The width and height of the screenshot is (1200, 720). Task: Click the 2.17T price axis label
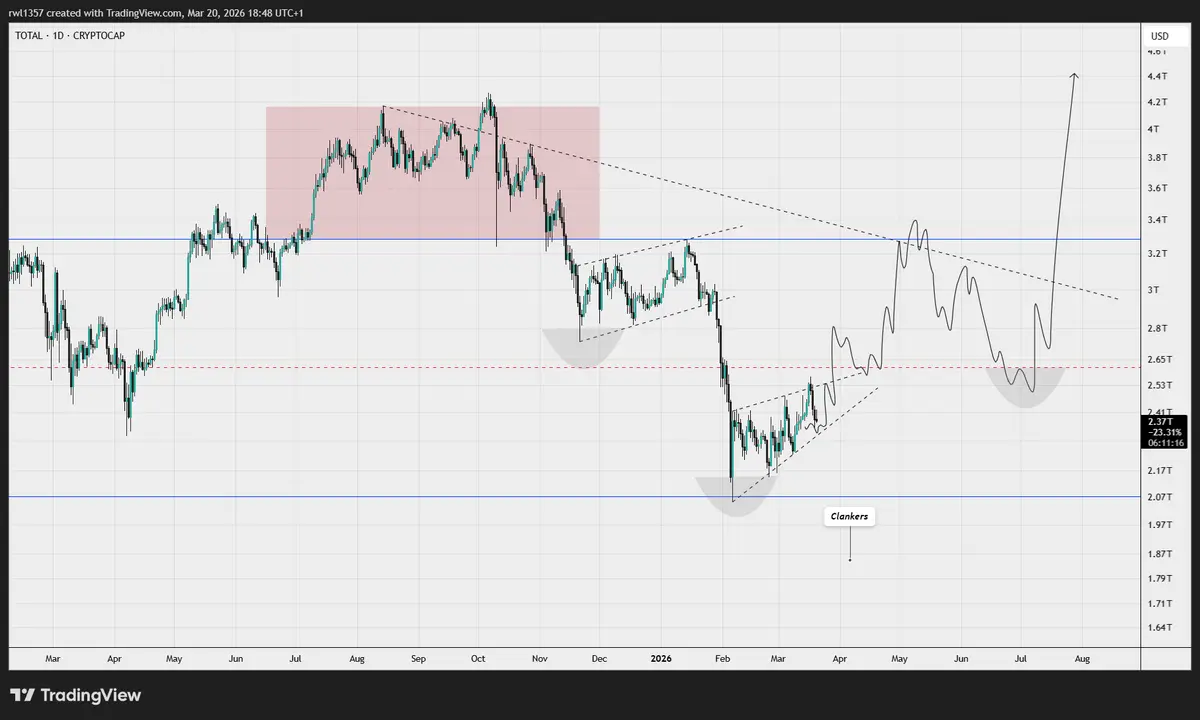point(1161,470)
